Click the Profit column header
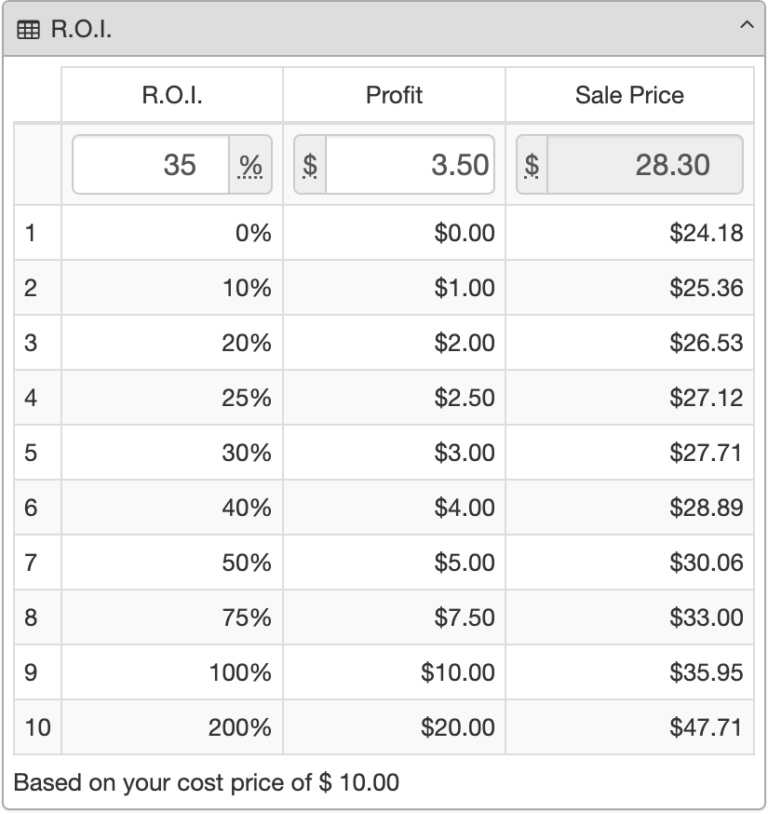Viewport: 768px width, 814px height. point(395,95)
